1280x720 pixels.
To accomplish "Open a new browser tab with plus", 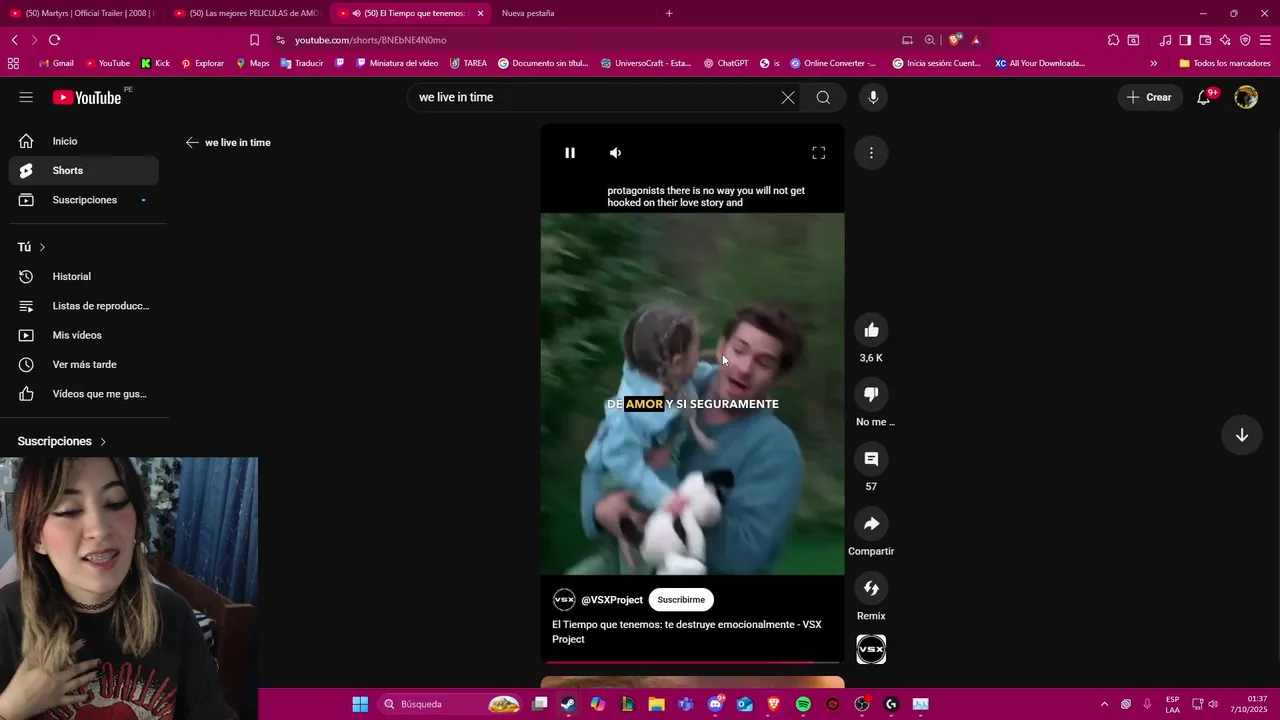I will [x=669, y=13].
